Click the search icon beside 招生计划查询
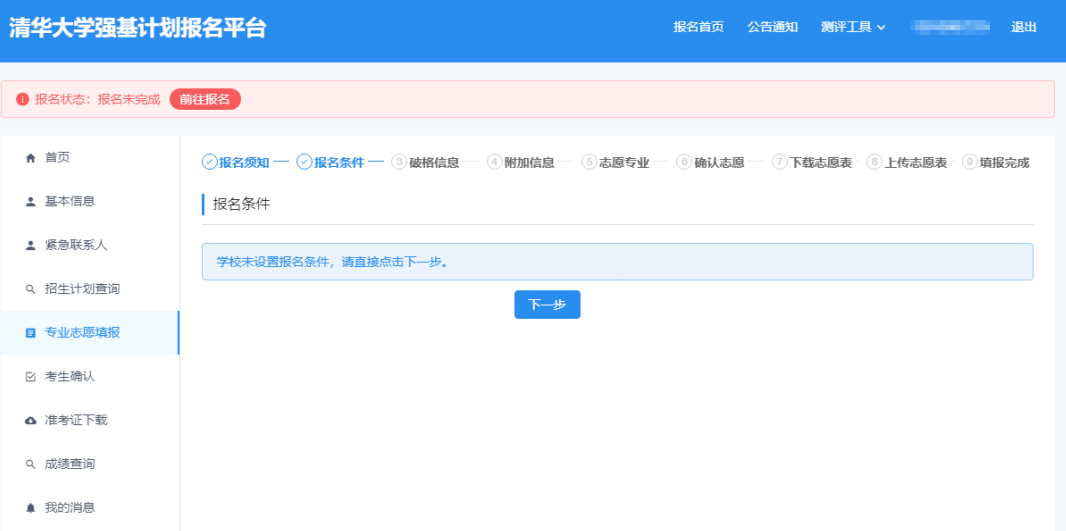Screen dimensions: 1066x531 (x=30, y=289)
